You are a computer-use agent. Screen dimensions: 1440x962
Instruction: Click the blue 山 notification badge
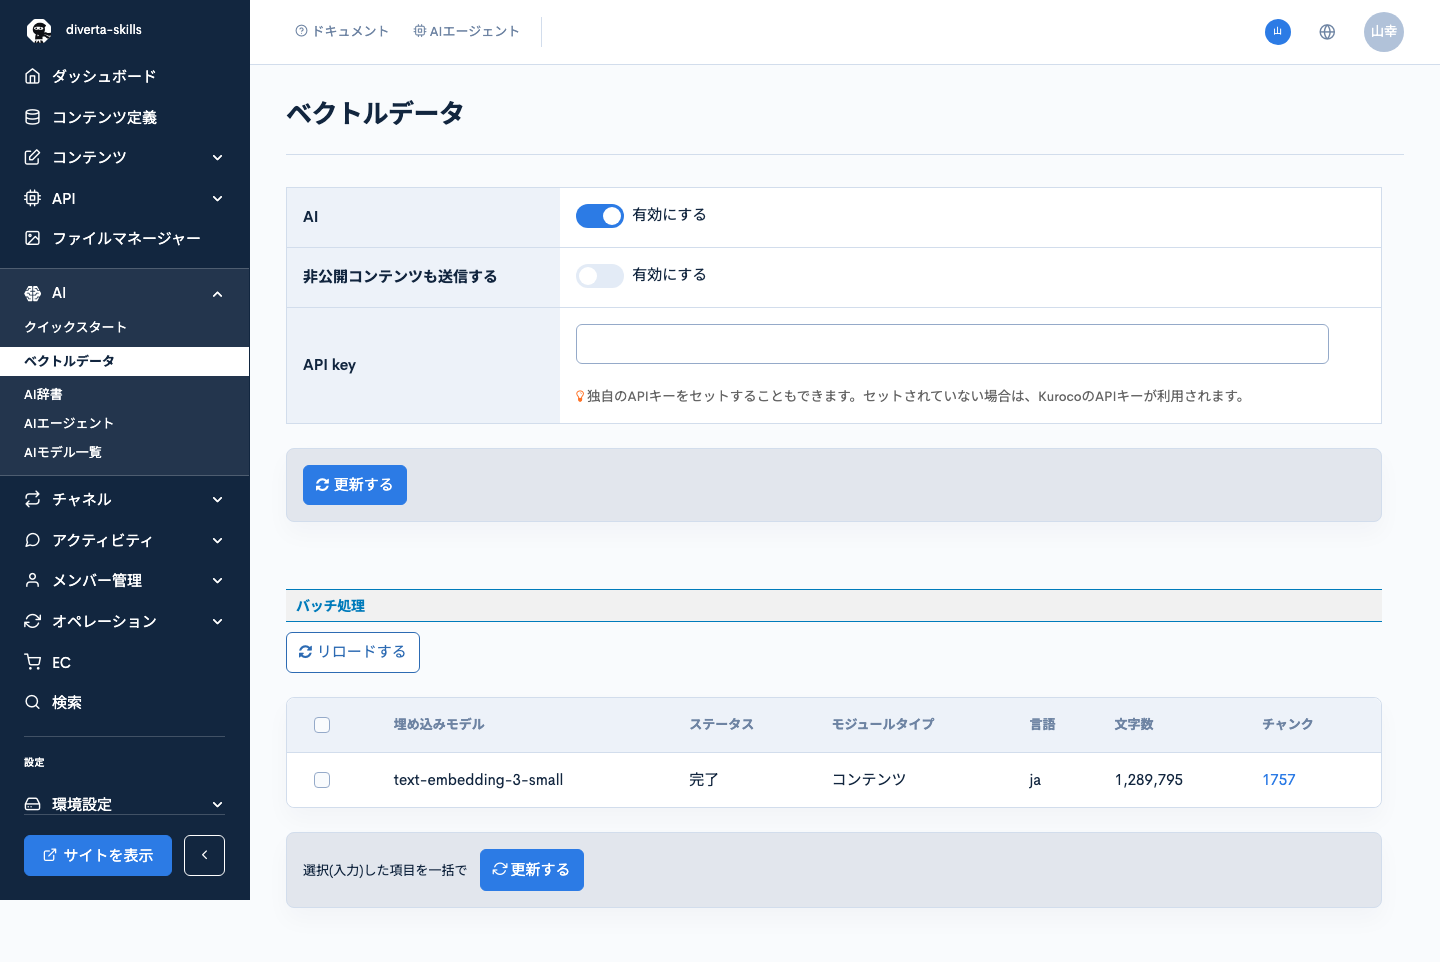pyautogui.click(x=1278, y=32)
